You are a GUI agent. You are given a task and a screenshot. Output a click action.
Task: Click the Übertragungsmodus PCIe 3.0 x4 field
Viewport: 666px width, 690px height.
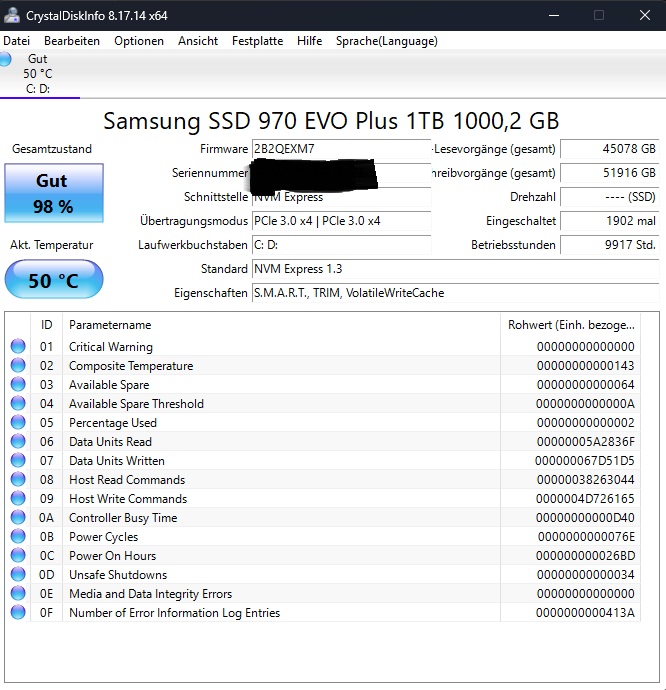[x=341, y=221]
